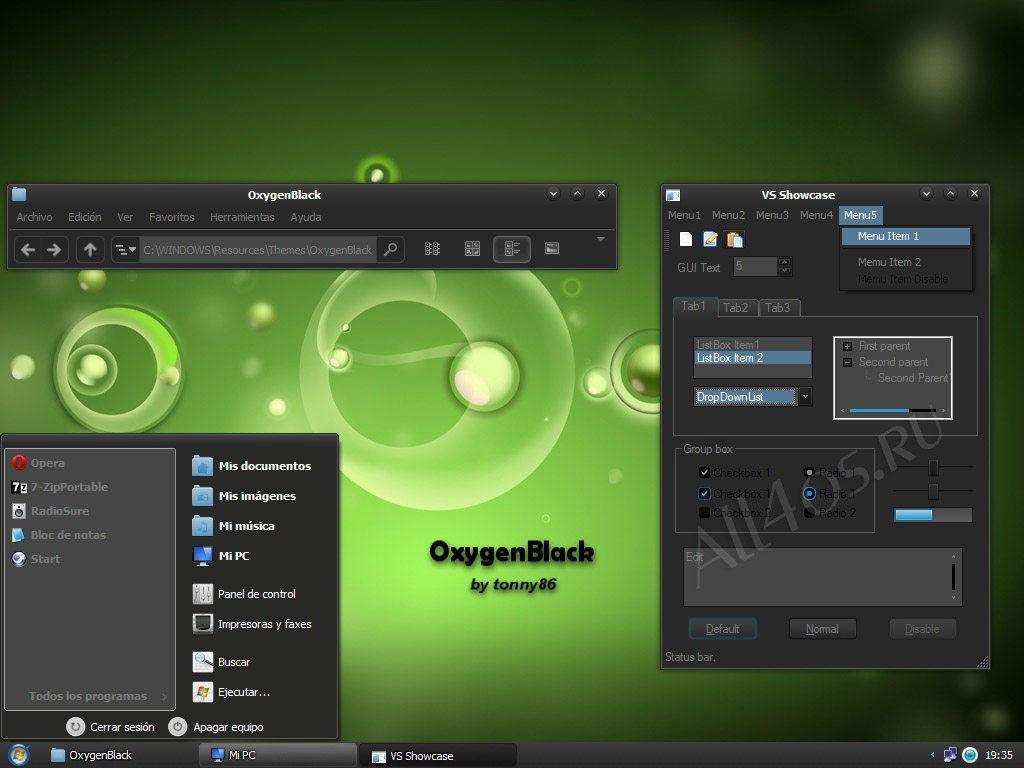Click the horizontal scrollbar in the tree view
Image resolution: width=1024 pixels, height=768 pixels.
[893, 411]
